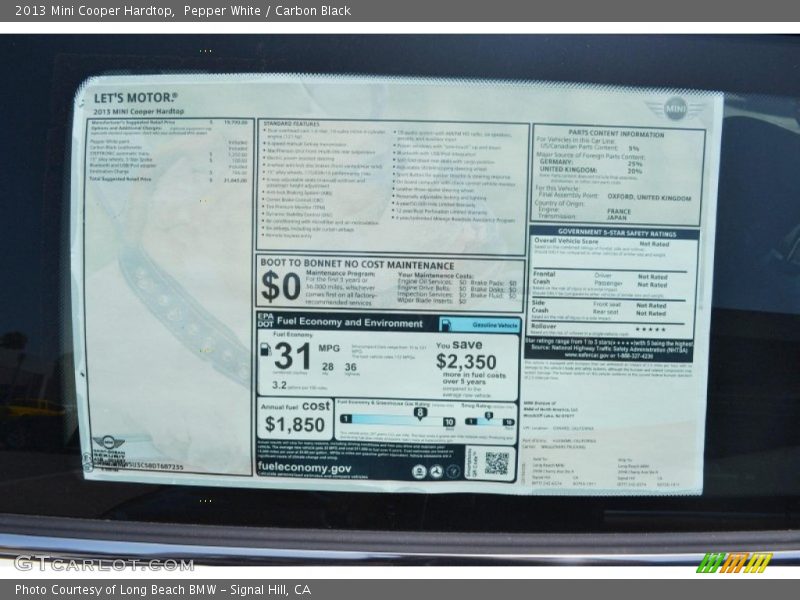This screenshot has height=600, width=800.
Task: Click the large $0 maintenance cost
Action: 281,286
